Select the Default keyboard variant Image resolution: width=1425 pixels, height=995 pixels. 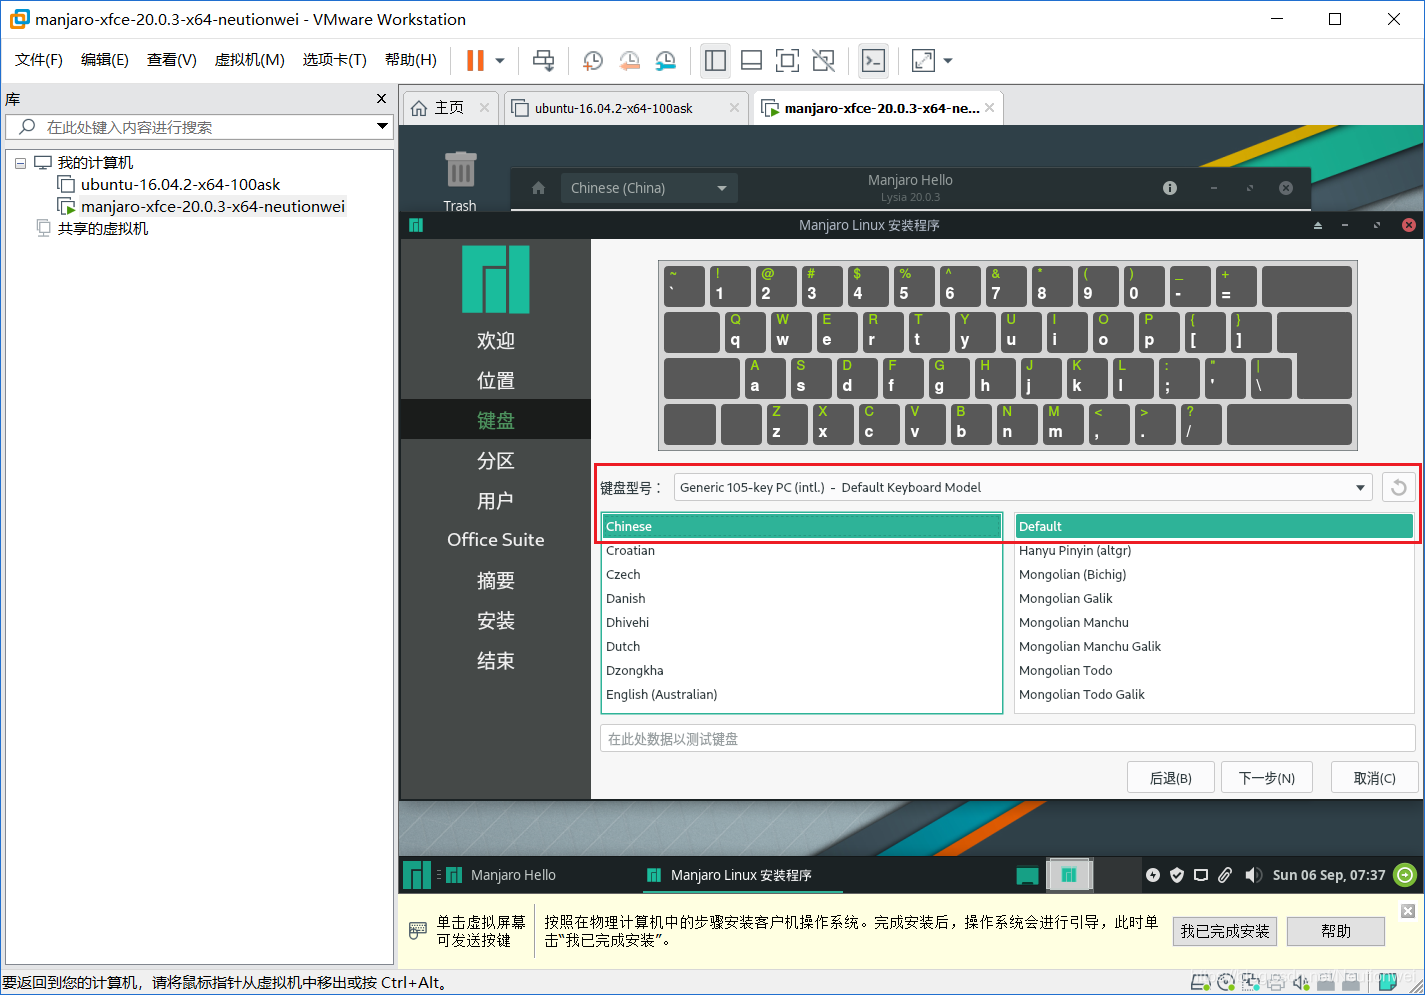(x=1214, y=526)
